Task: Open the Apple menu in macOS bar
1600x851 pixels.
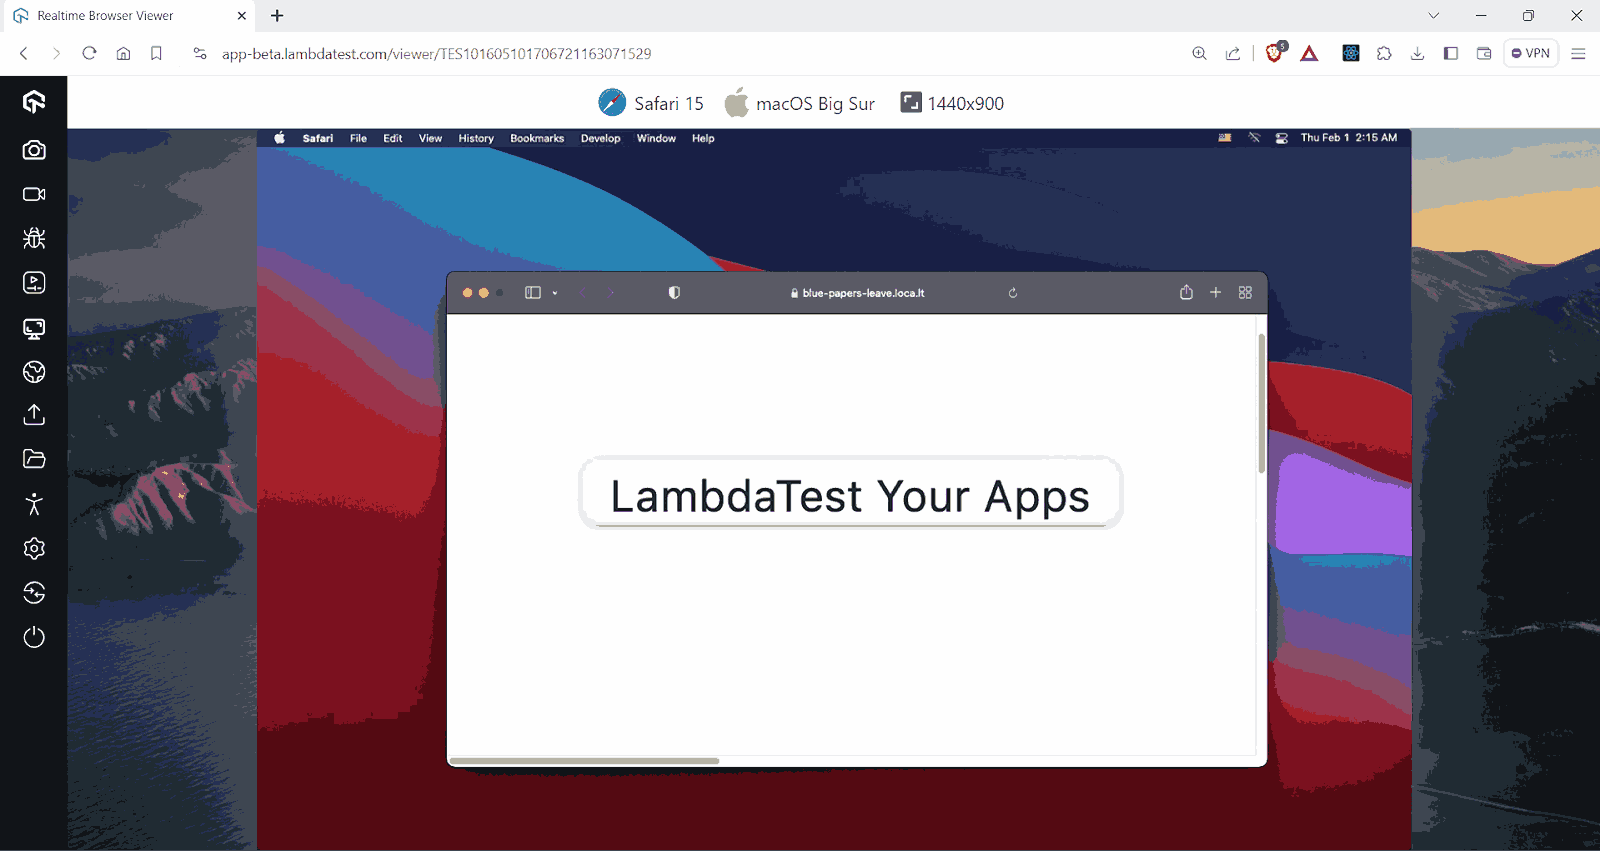Action: pyautogui.click(x=280, y=138)
